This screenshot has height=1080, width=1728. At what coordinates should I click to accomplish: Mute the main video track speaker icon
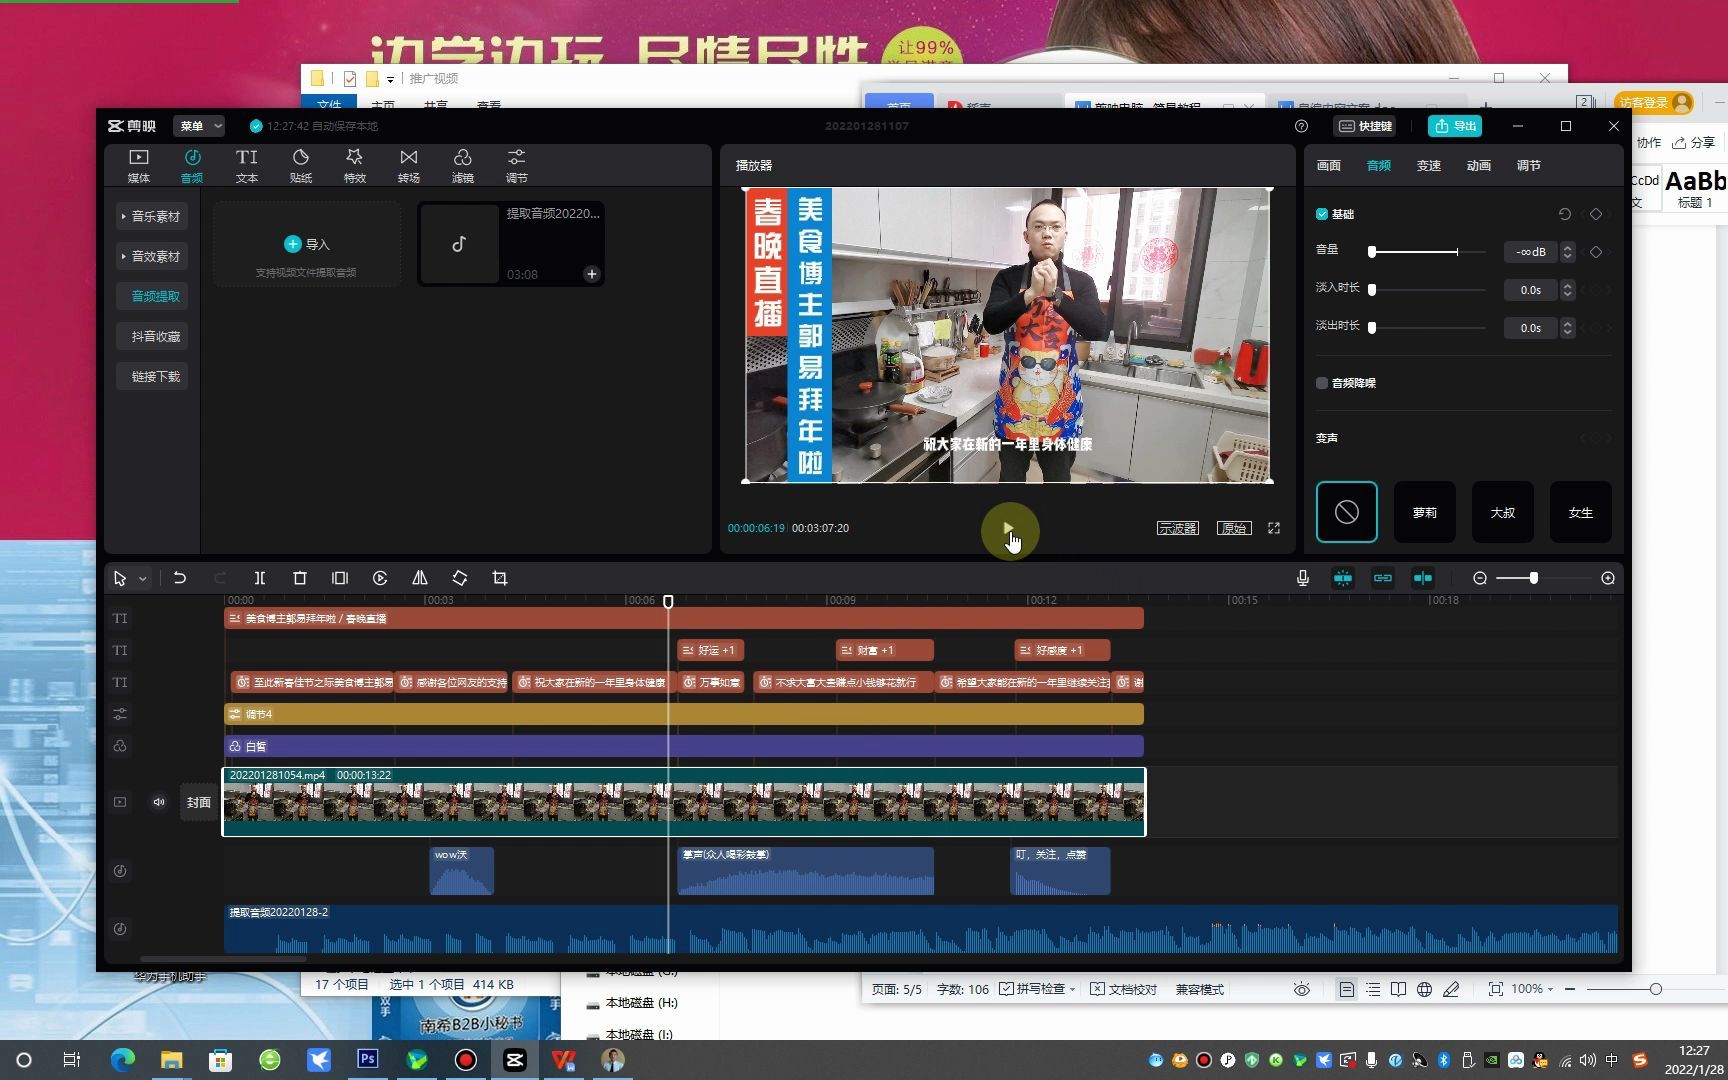pyautogui.click(x=159, y=802)
